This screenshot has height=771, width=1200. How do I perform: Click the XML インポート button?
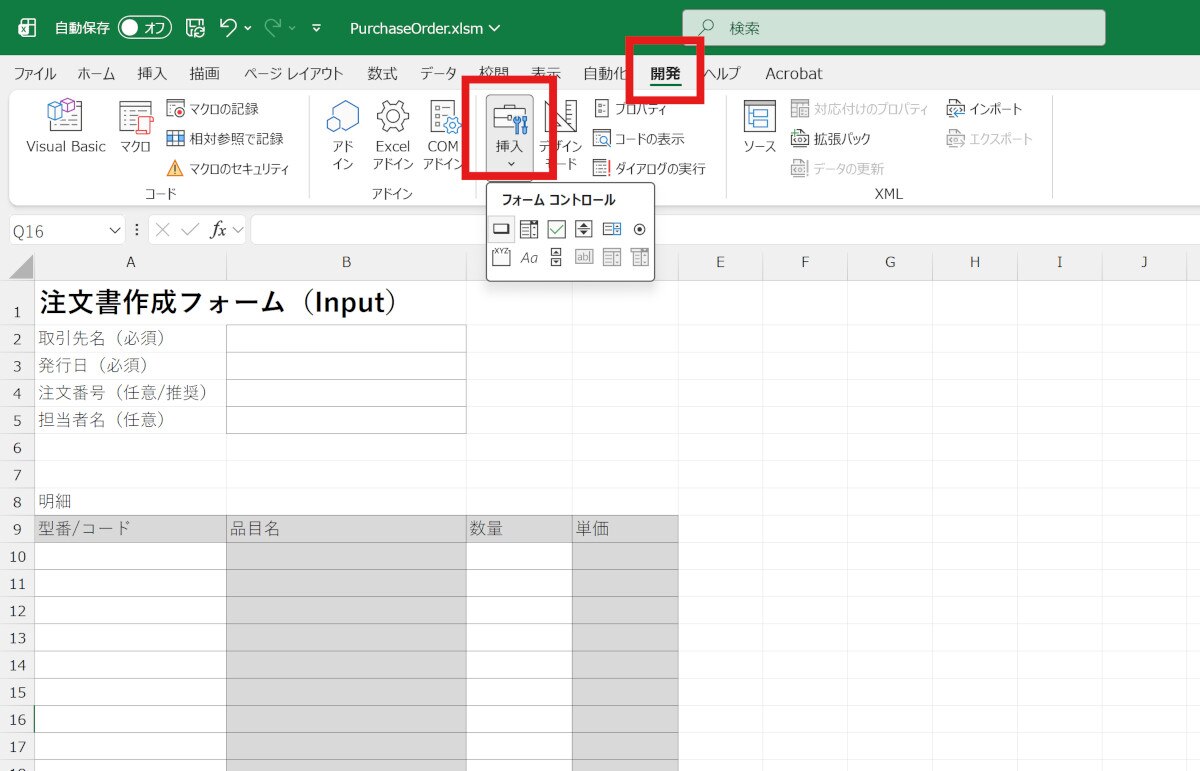985,109
